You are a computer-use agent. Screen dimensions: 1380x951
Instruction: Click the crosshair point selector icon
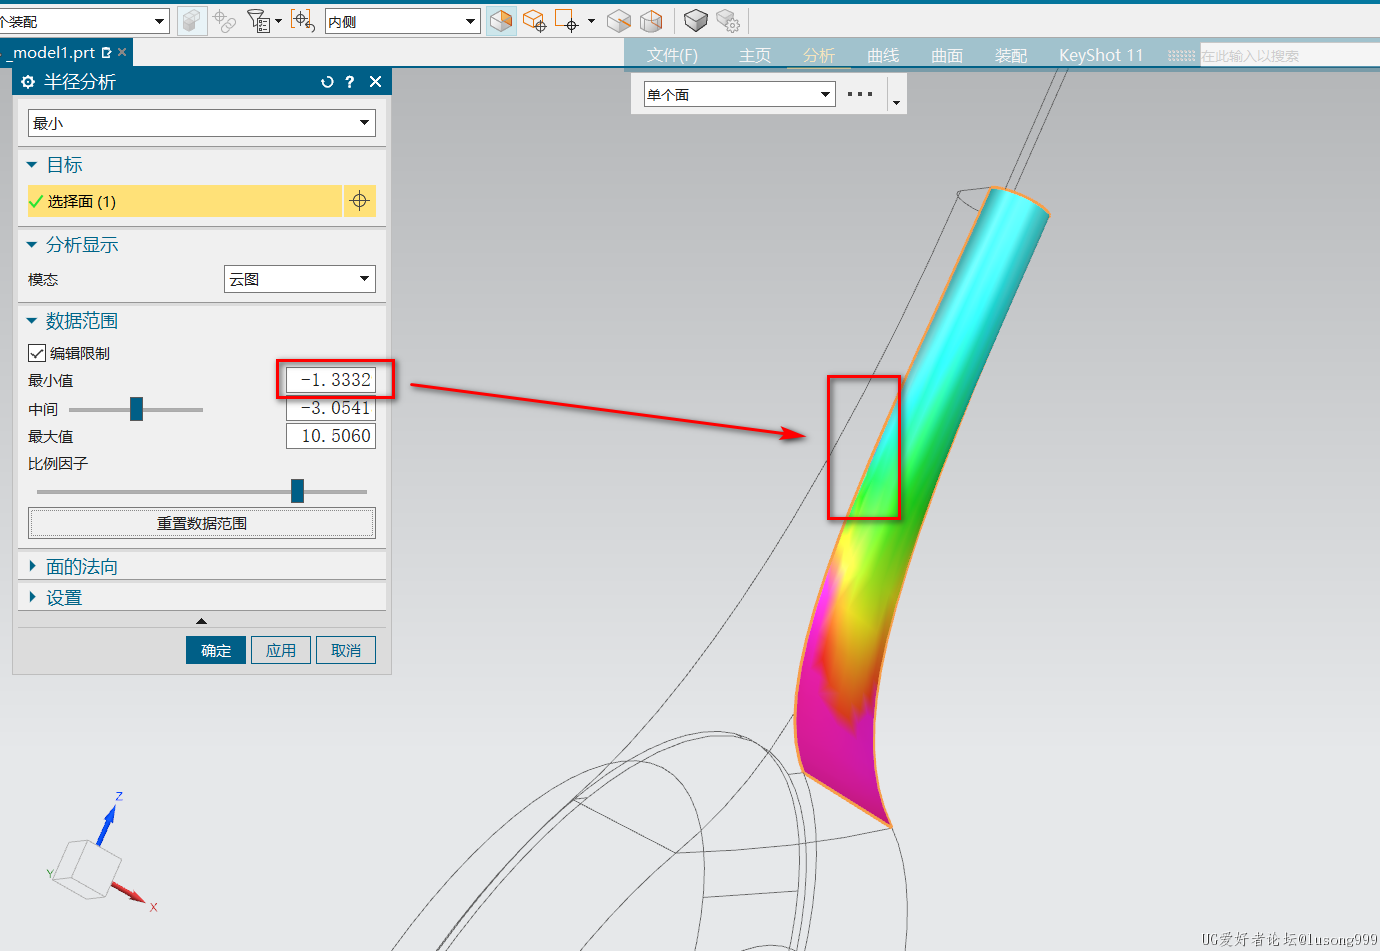360,201
